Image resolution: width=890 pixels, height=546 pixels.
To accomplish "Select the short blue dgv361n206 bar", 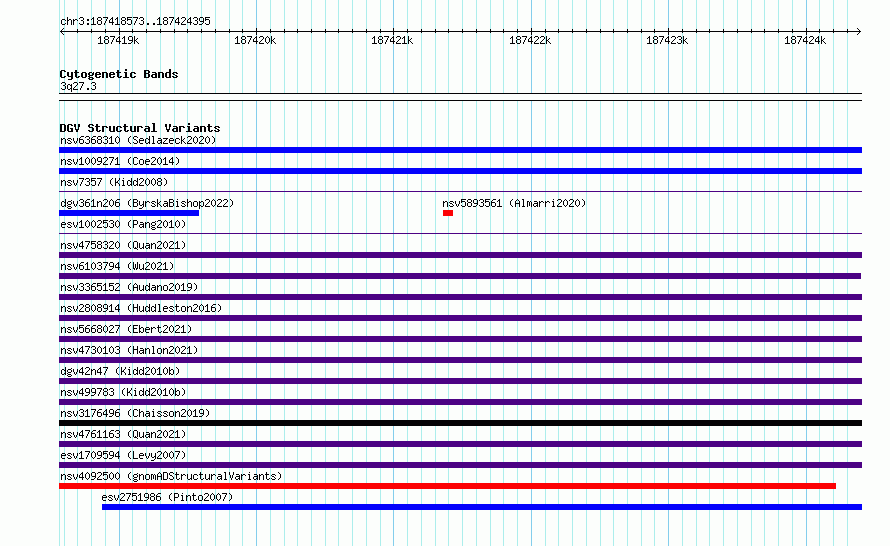I will pos(129,213).
